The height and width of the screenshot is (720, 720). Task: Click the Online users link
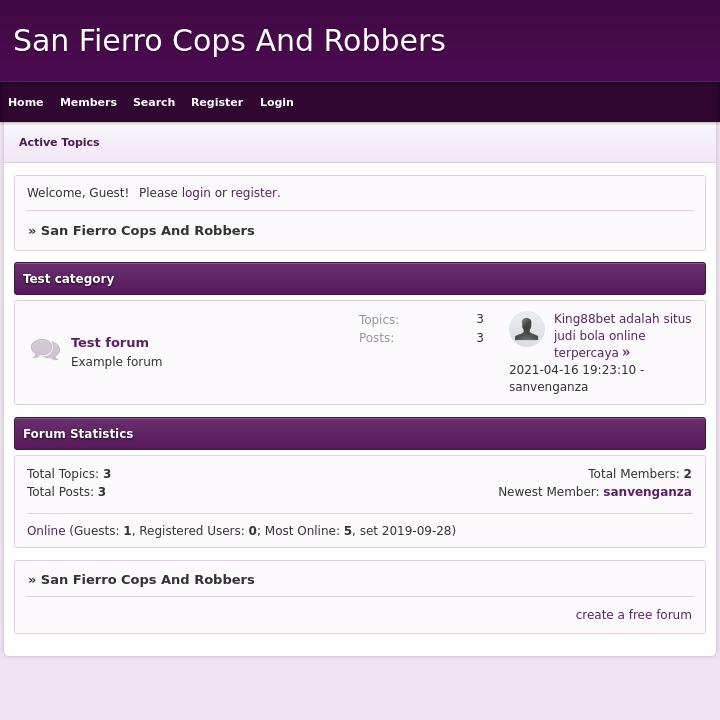[46, 531]
